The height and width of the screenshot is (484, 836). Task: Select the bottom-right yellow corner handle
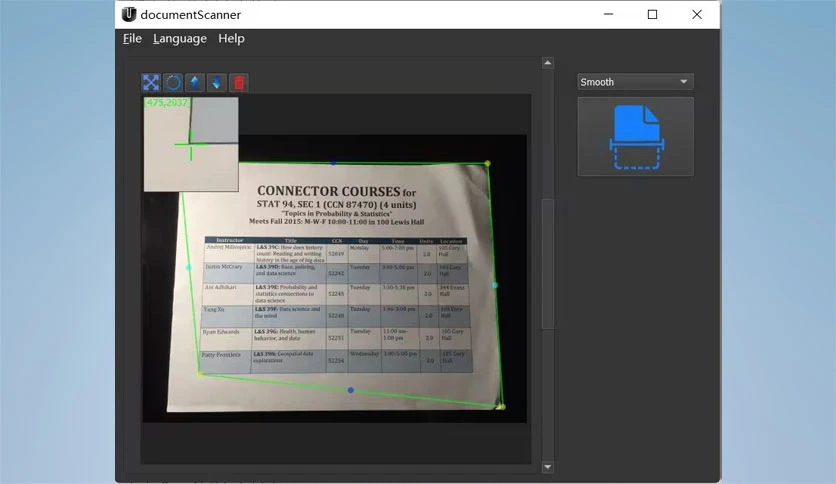[502, 407]
